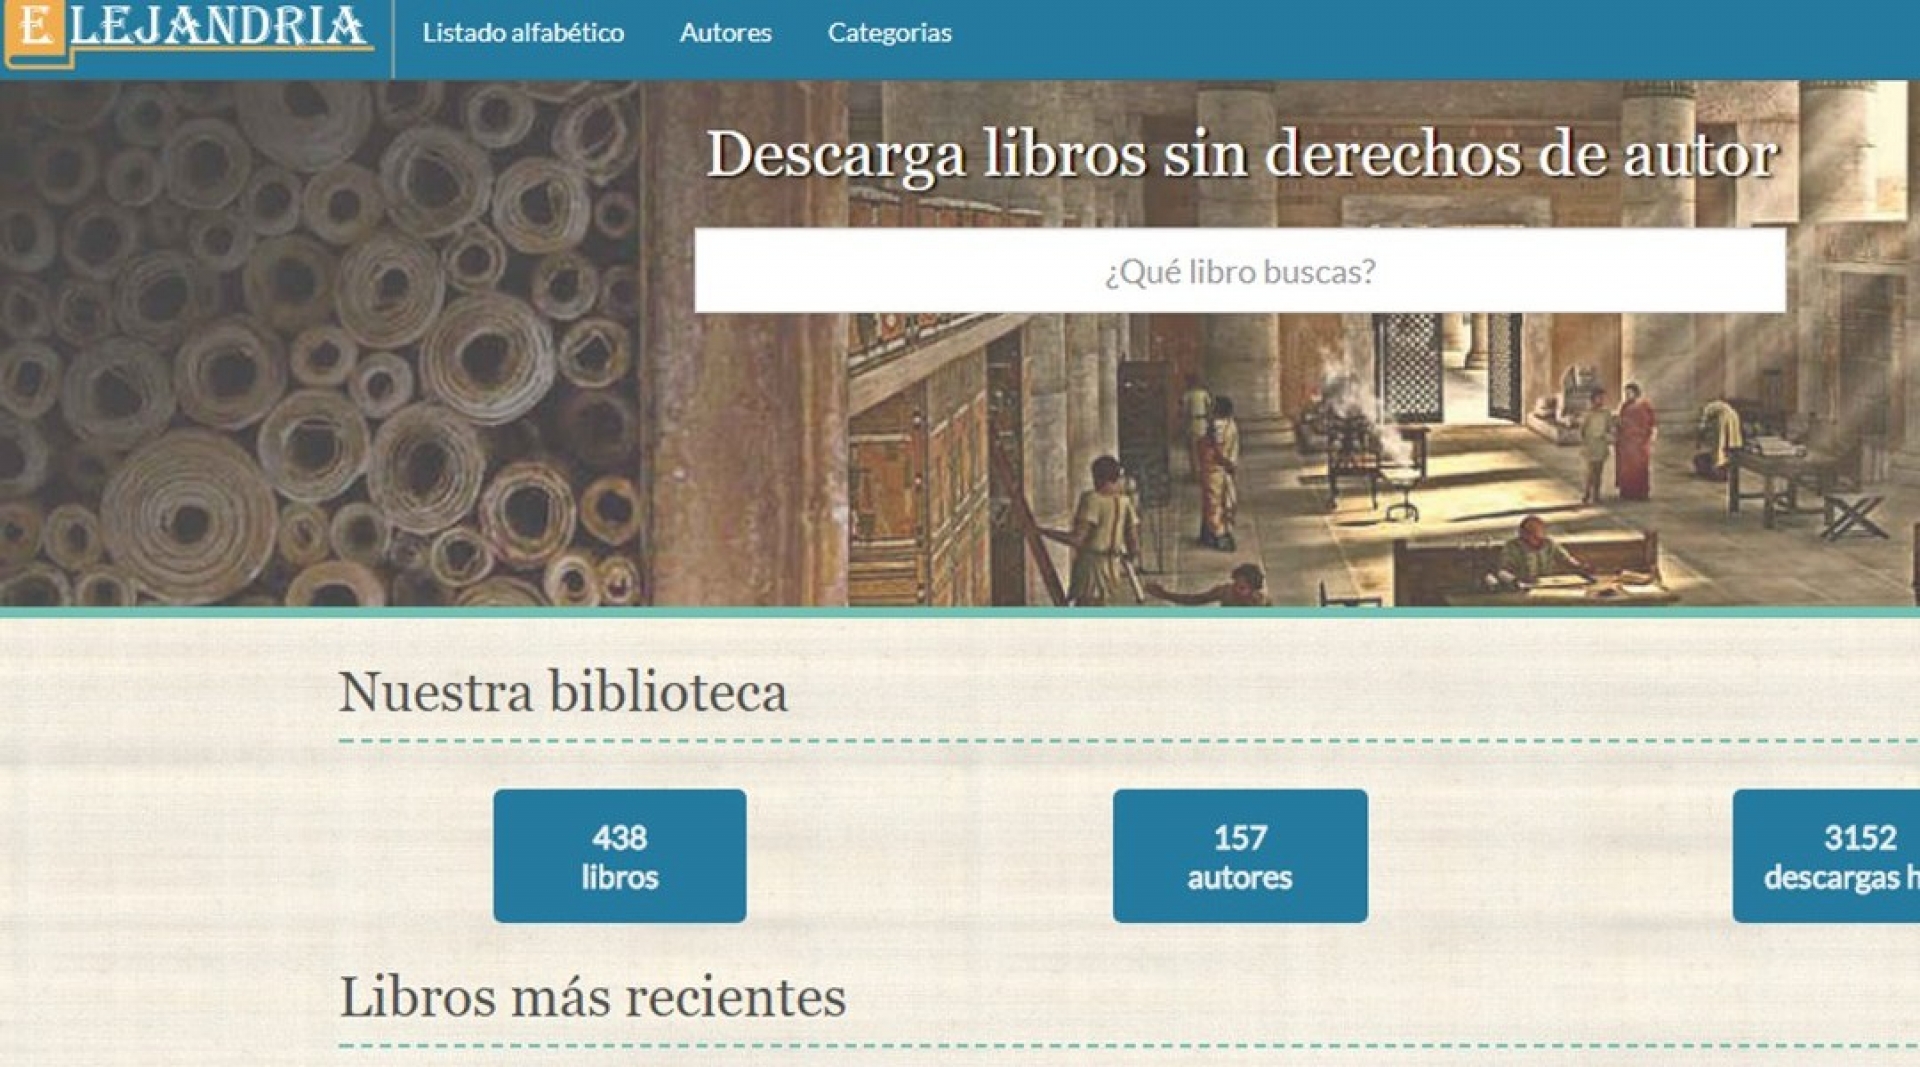
Task: Click the 'Libros más recientes' heading
Action: coord(593,997)
